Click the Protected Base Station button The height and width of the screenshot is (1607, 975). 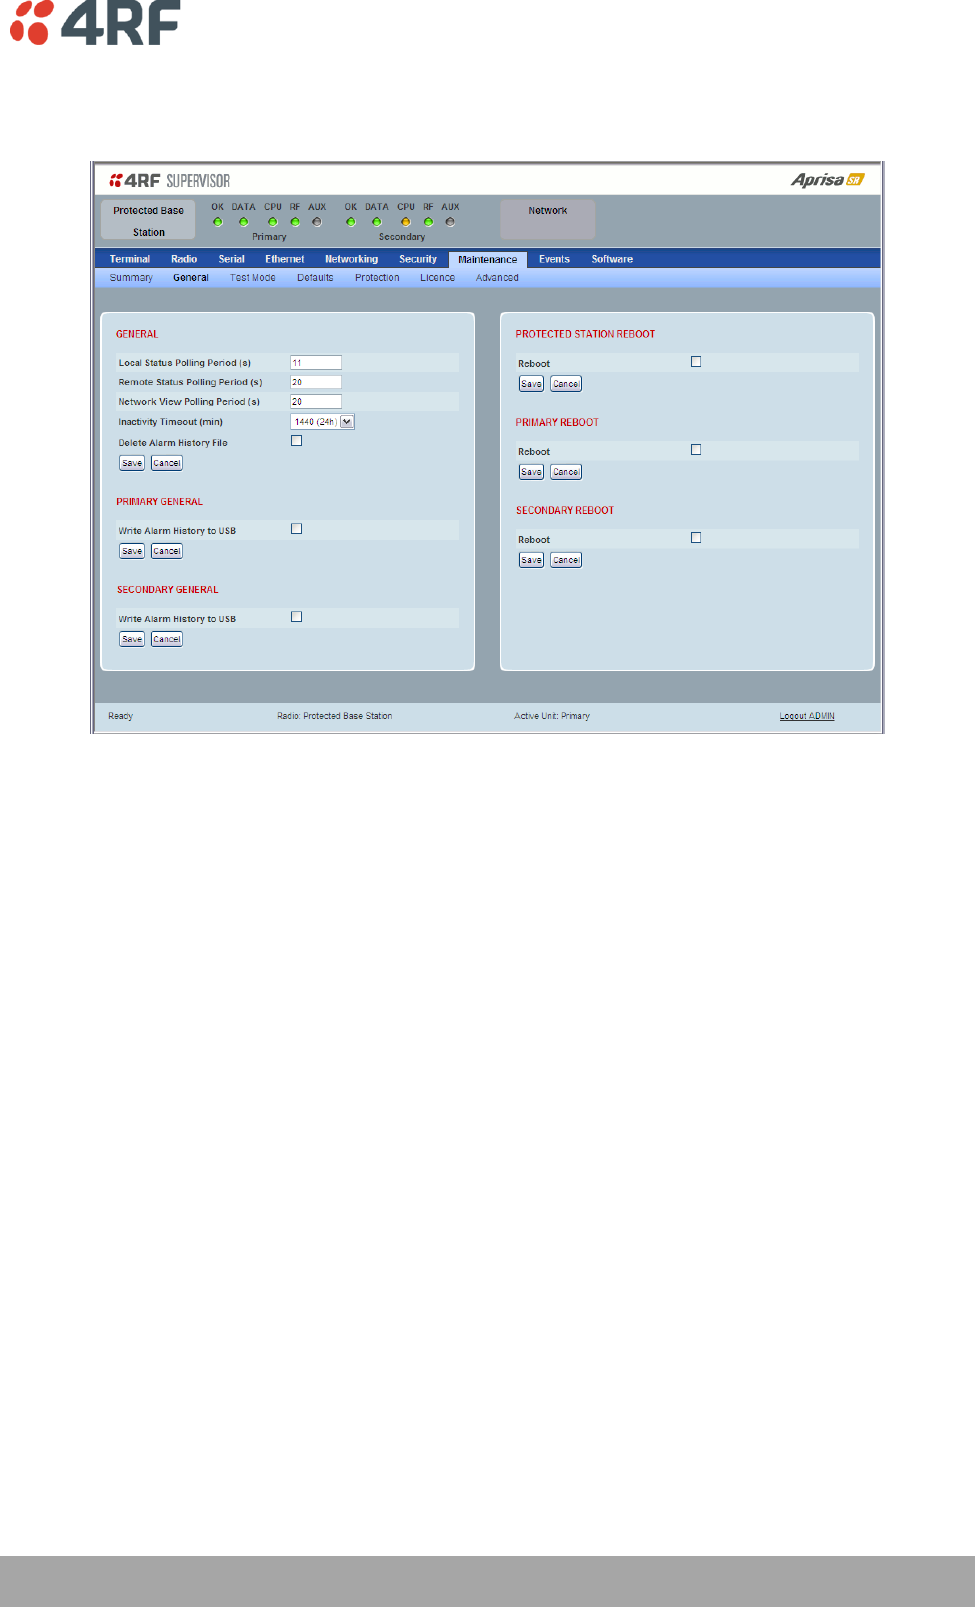148,220
